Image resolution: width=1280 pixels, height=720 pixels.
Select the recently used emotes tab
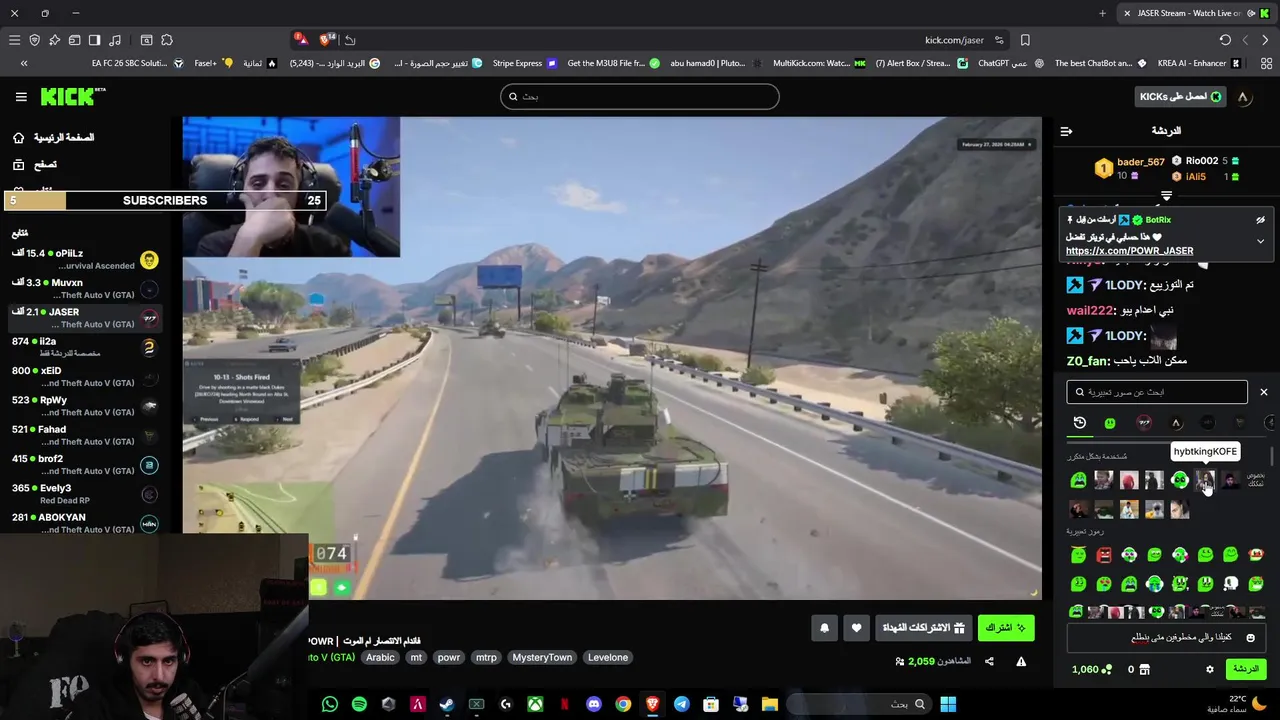(1080, 423)
